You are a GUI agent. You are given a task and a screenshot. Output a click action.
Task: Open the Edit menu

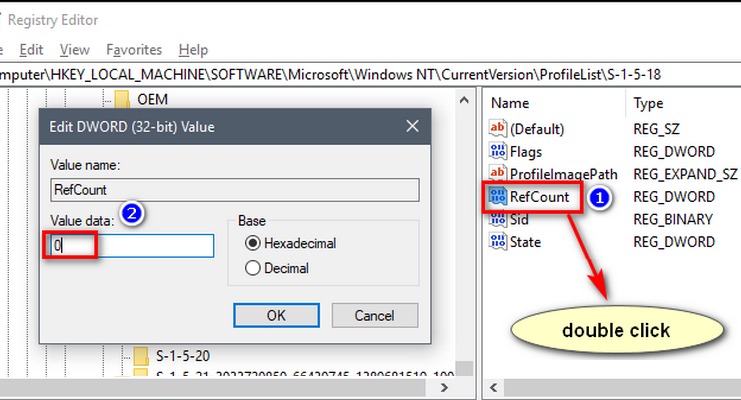click(x=31, y=50)
